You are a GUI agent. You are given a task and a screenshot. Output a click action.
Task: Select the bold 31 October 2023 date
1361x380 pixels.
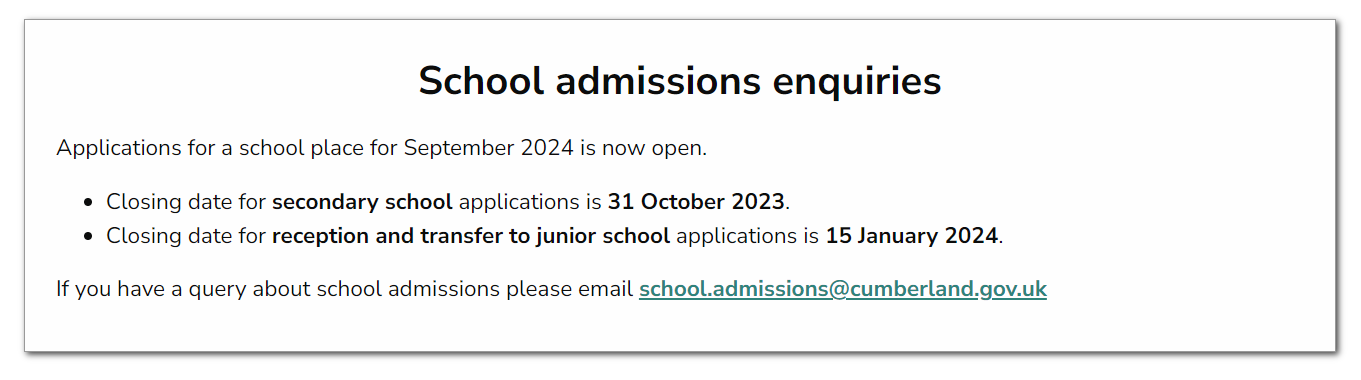click(x=696, y=202)
